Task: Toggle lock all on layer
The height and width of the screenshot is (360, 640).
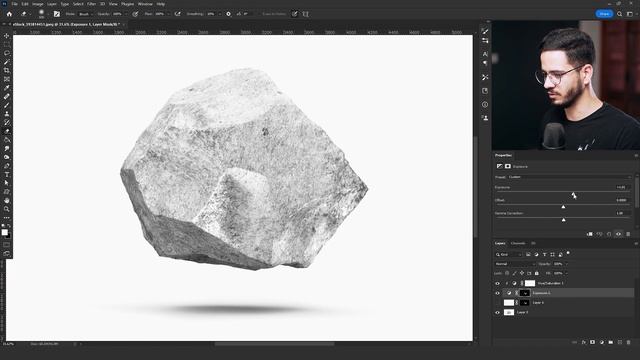Action: click(x=537, y=273)
